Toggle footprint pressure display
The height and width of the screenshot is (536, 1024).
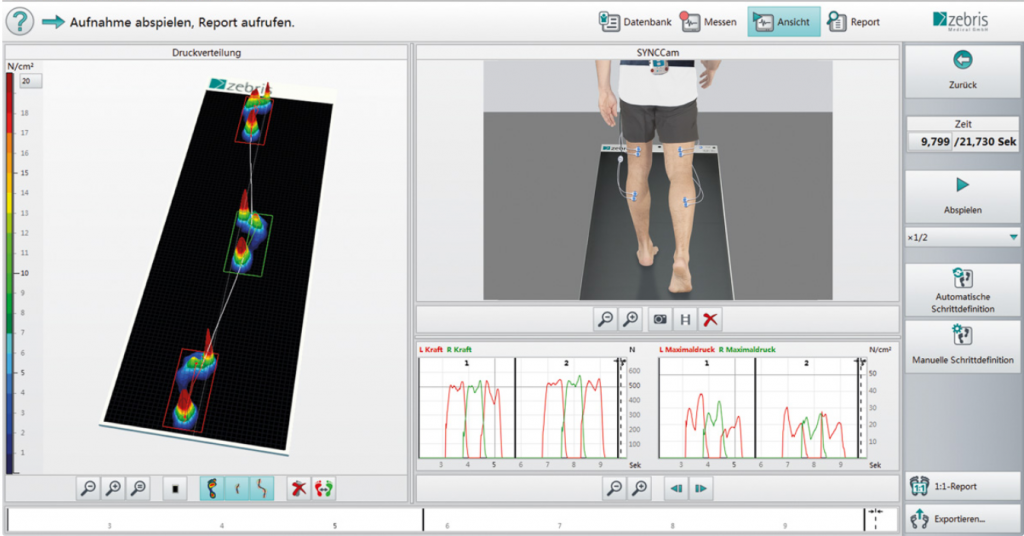tap(212, 488)
